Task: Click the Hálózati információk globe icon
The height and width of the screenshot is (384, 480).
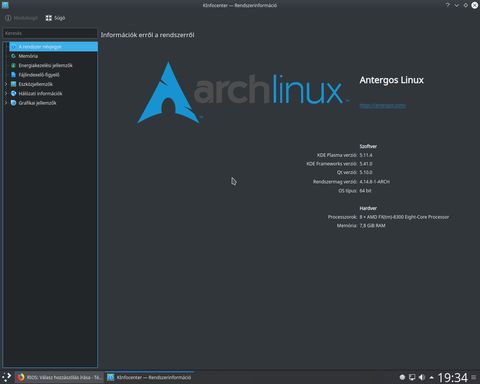Action: click(13, 93)
